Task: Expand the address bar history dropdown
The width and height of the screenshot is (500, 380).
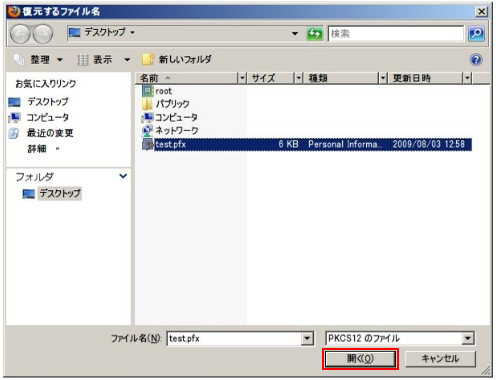Action: tap(295, 33)
